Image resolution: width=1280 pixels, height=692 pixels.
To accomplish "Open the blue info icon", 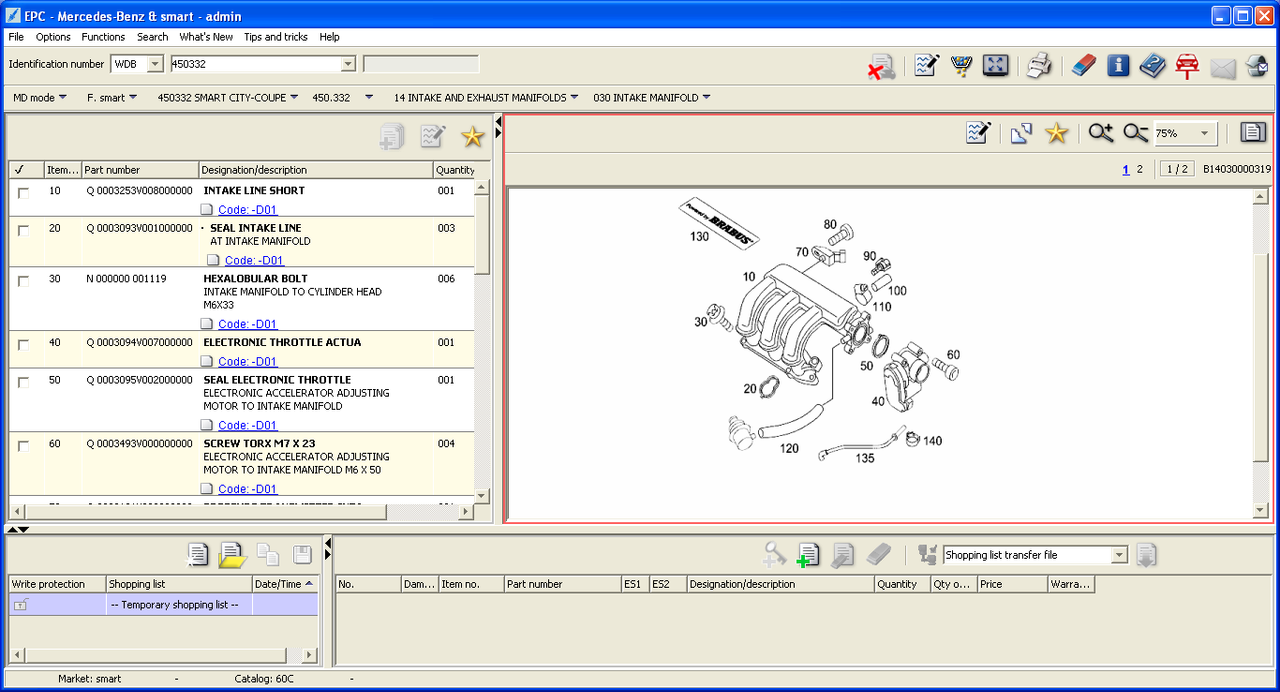I will (1118, 66).
